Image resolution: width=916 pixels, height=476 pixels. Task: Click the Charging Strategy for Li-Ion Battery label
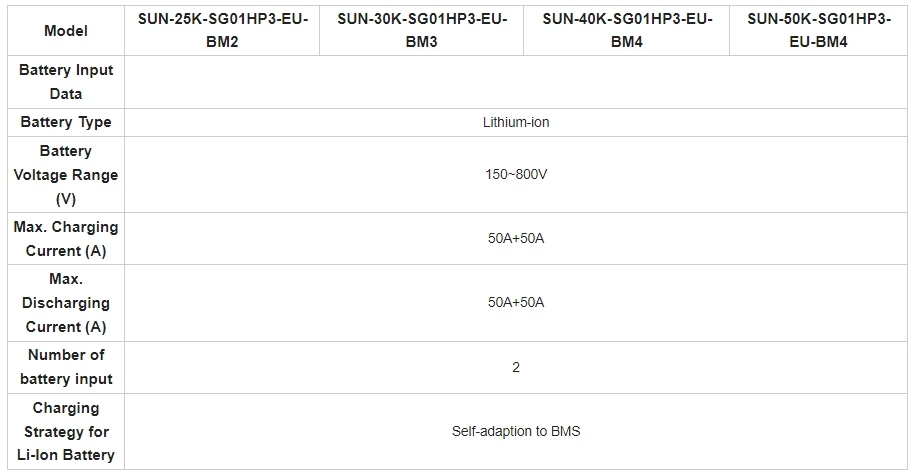(x=66, y=432)
